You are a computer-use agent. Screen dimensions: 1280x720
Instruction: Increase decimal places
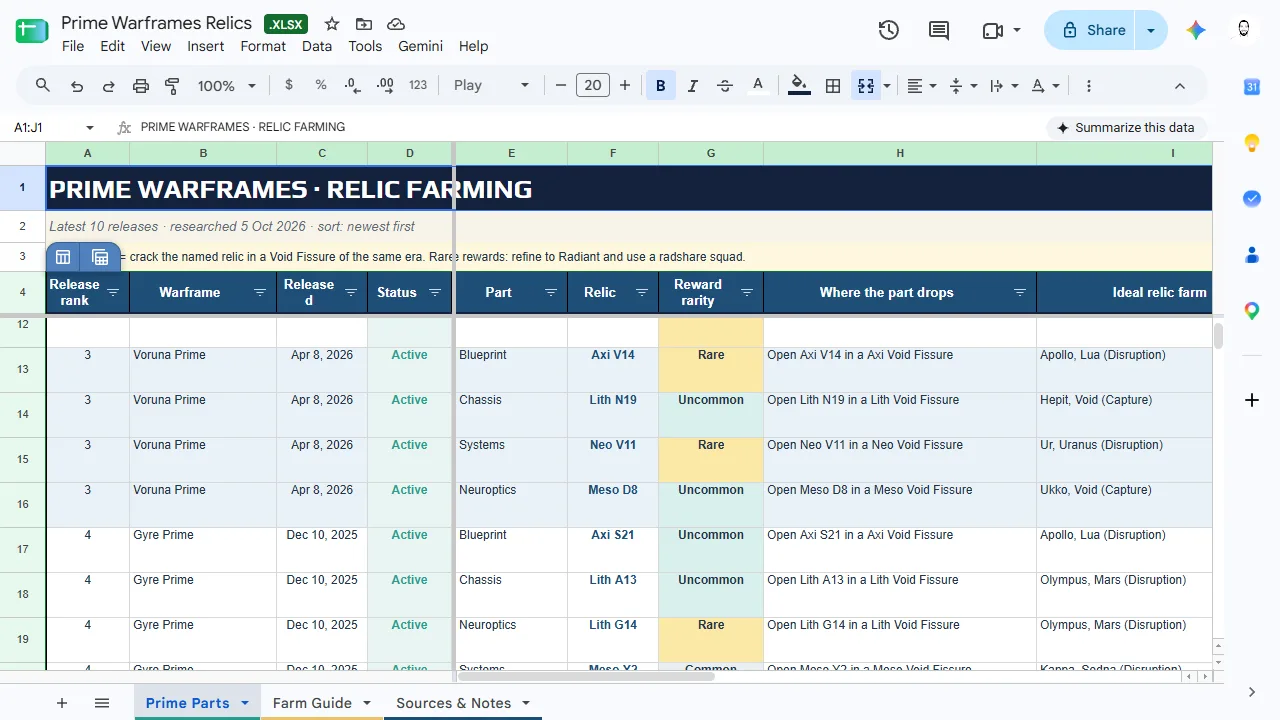pos(385,86)
